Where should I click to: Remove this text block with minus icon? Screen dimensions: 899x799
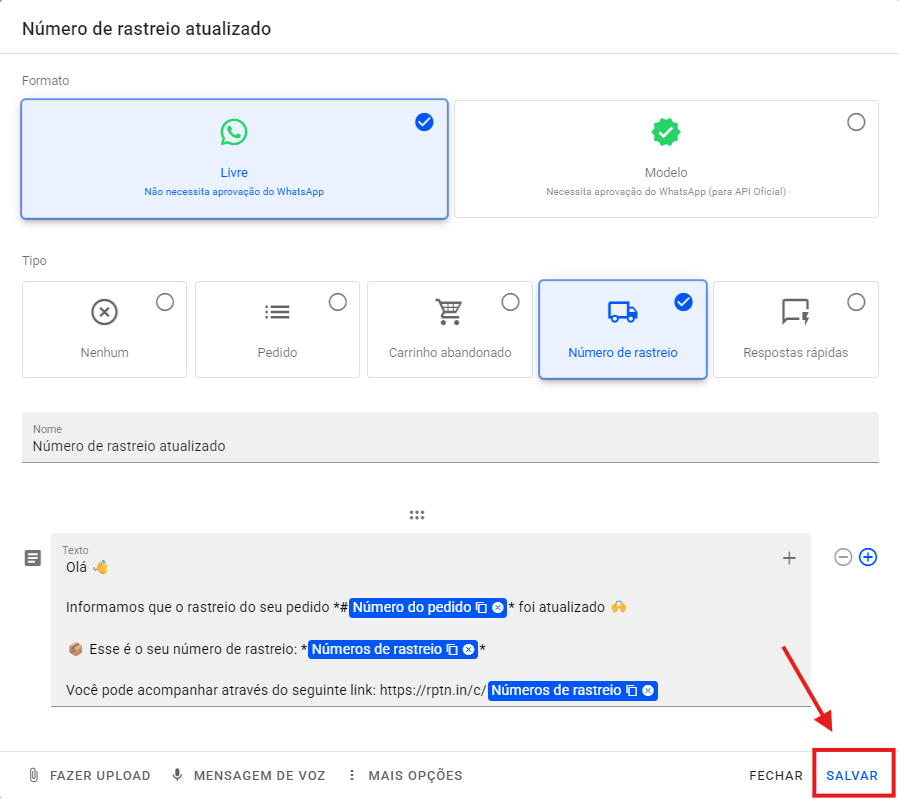click(x=843, y=557)
